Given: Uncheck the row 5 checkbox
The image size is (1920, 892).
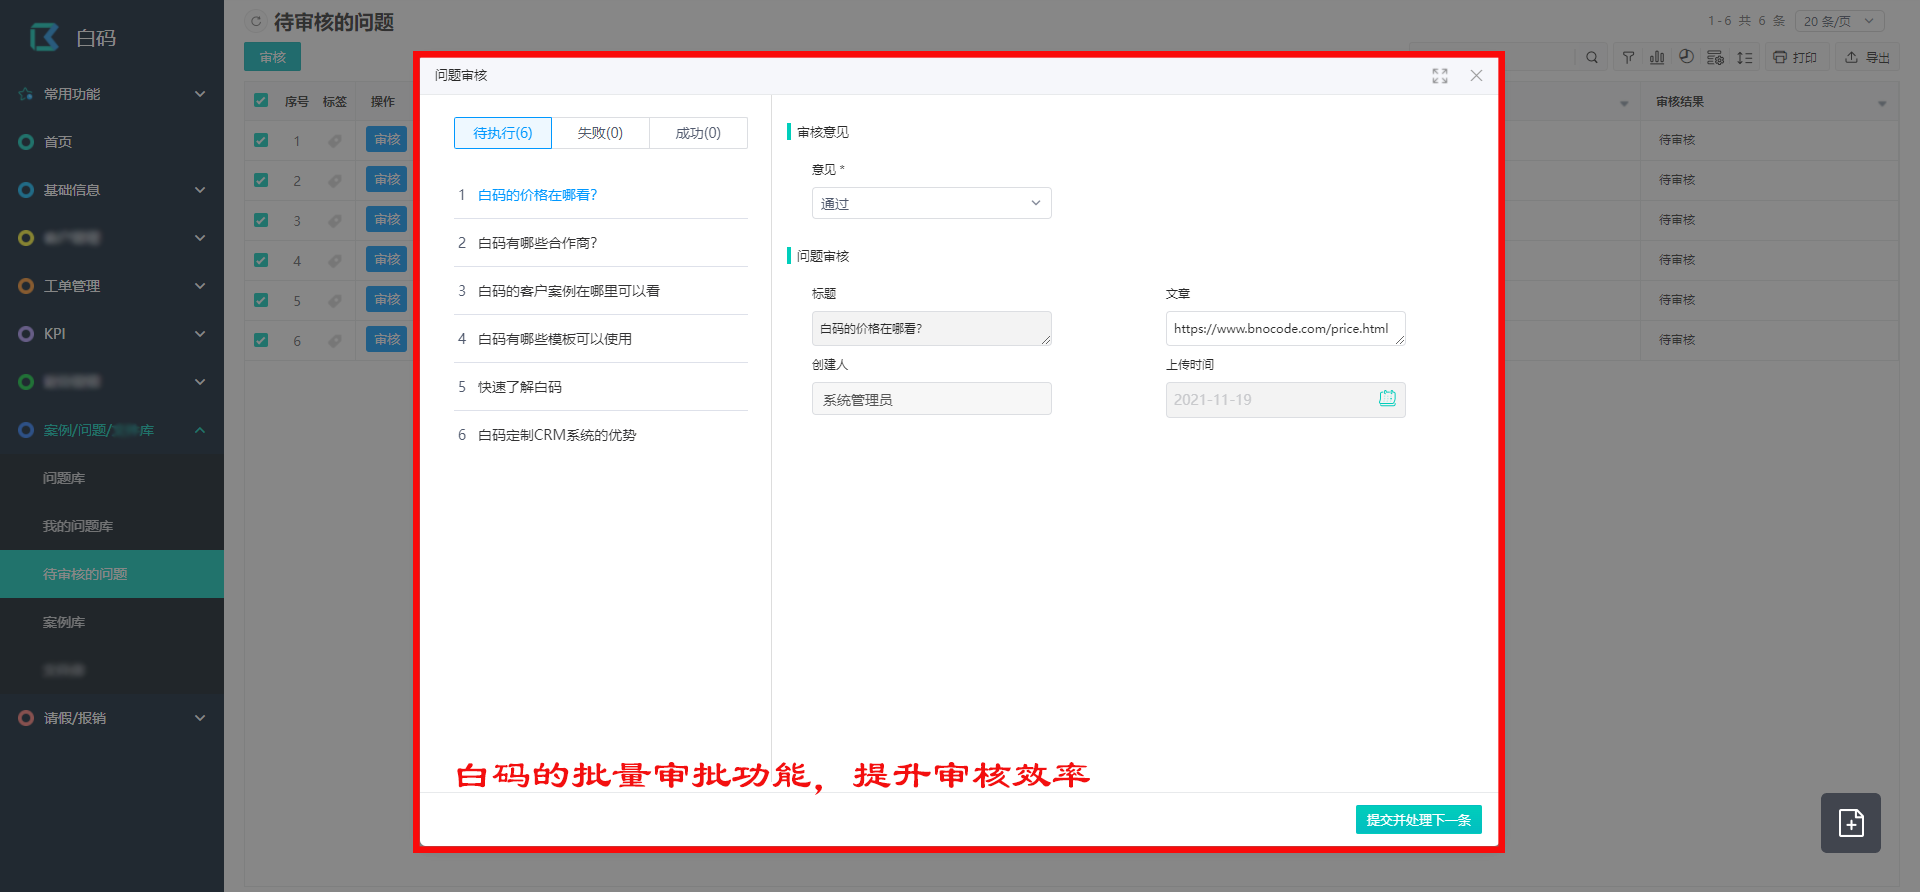Looking at the screenshot, I should click(x=261, y=300).
